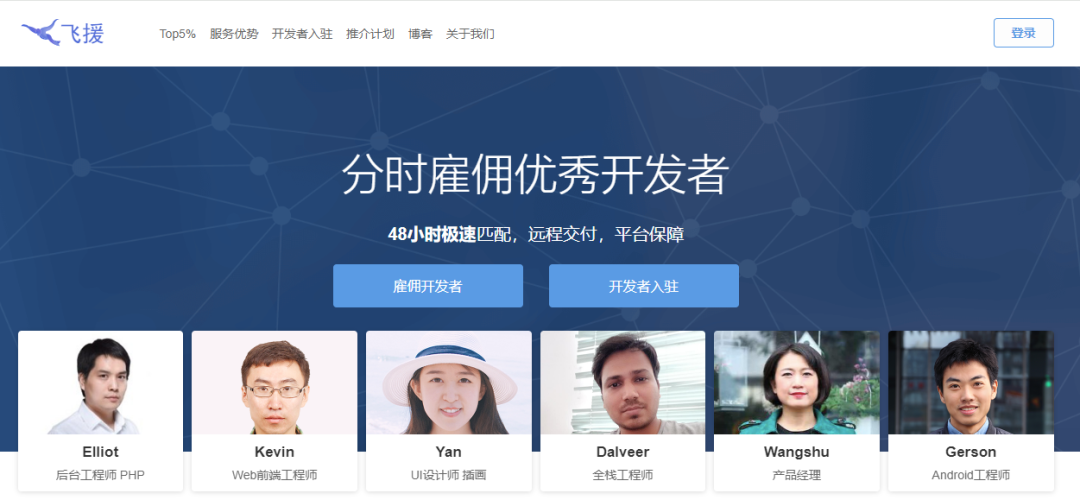Select Kevin's profile picture
1080x500 pixels.
275,382
